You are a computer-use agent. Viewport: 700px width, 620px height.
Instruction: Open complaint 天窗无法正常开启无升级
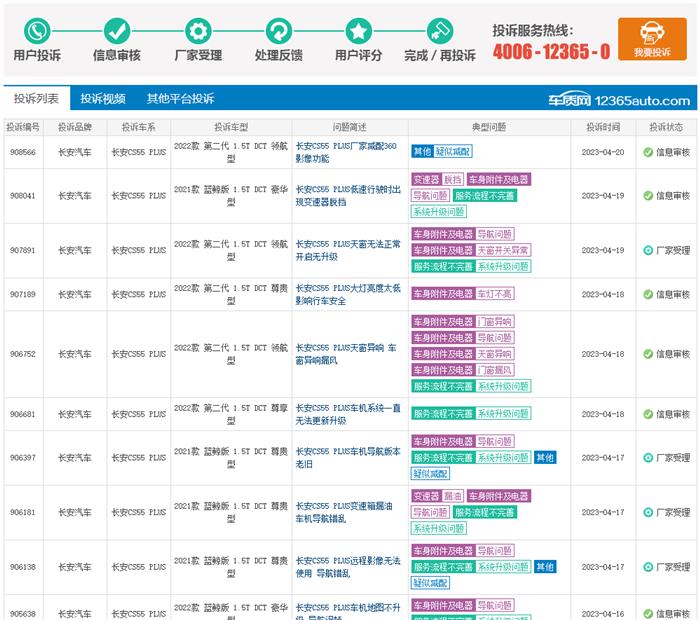[x=348, y=250]
